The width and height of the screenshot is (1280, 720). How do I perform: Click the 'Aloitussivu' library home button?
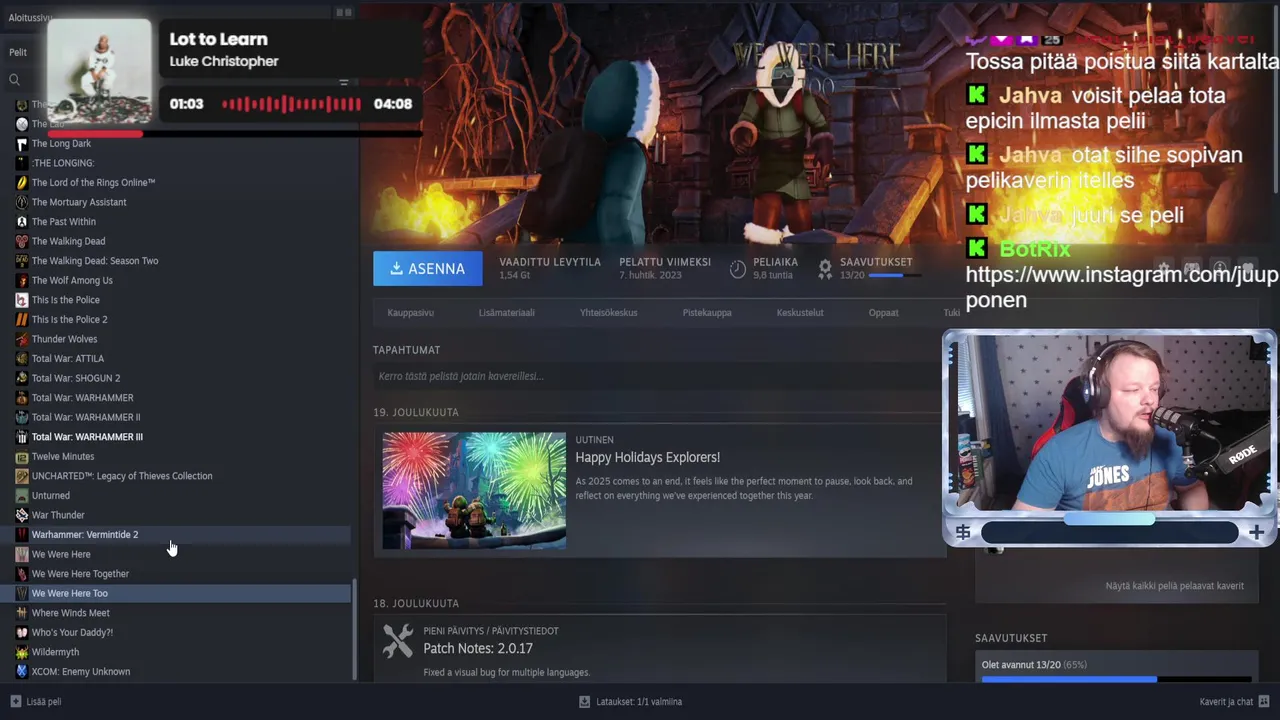coord(29,17)
